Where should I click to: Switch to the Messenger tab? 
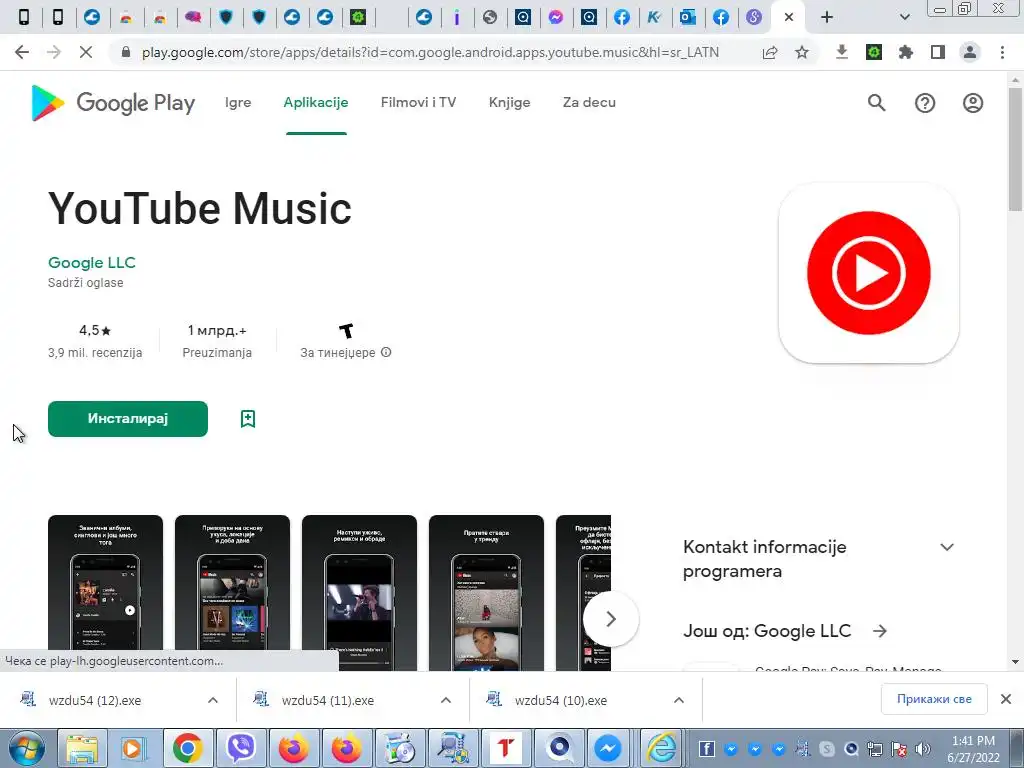coord(556,18)
